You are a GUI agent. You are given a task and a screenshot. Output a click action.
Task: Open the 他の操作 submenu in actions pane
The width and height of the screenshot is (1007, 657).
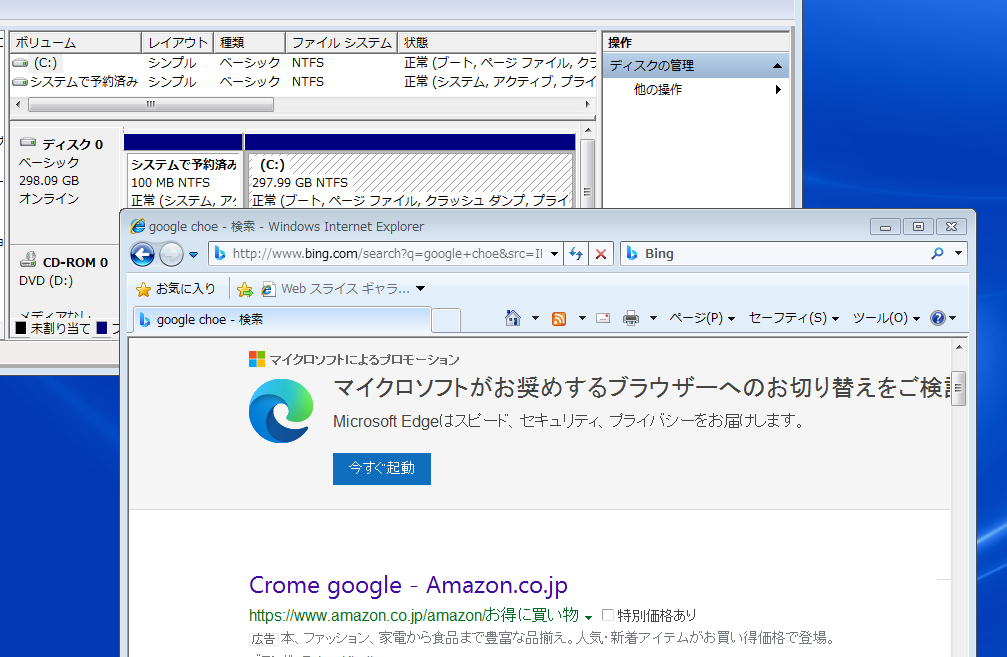click(696, 89)
